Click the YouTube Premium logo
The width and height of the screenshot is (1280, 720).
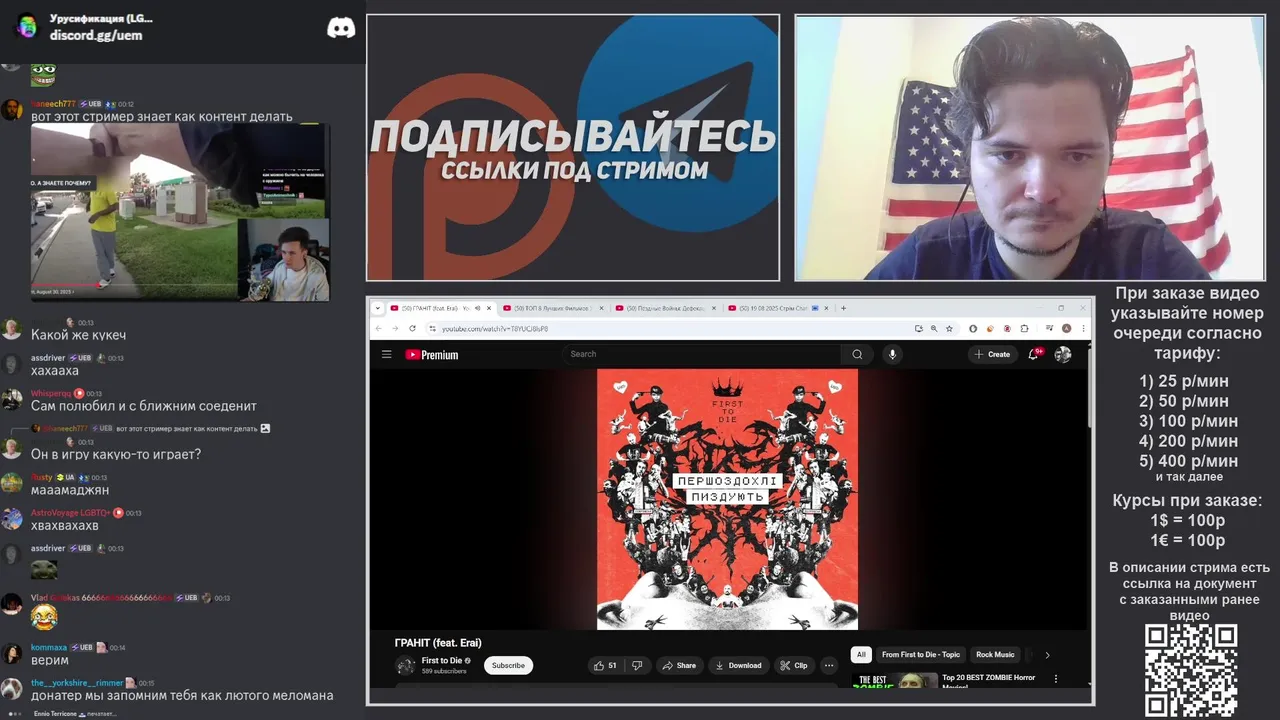pos(432,355)
